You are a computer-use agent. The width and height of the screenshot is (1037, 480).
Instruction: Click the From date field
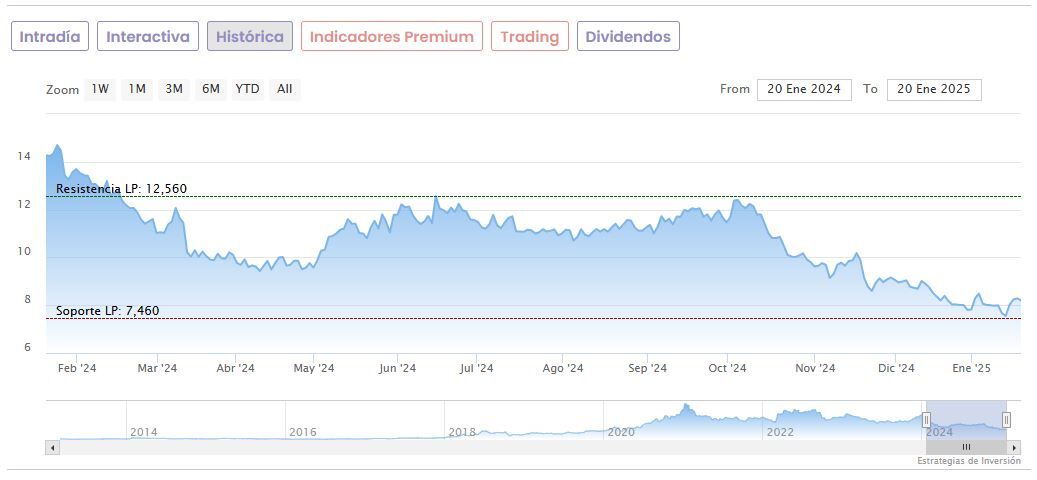[804, 89]
